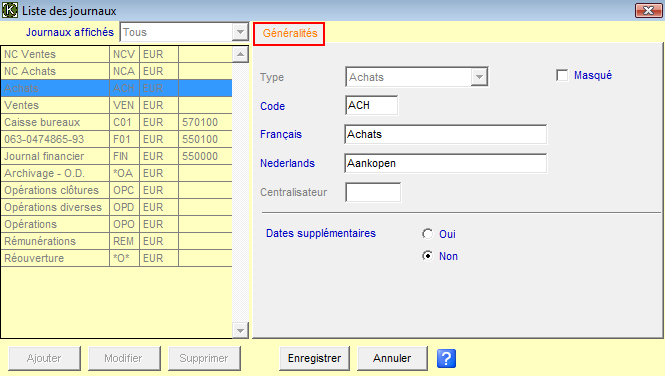Click the Dates supplémentaires label
The width and height of the screenshot is (665, 376).
tap(321, 234)
